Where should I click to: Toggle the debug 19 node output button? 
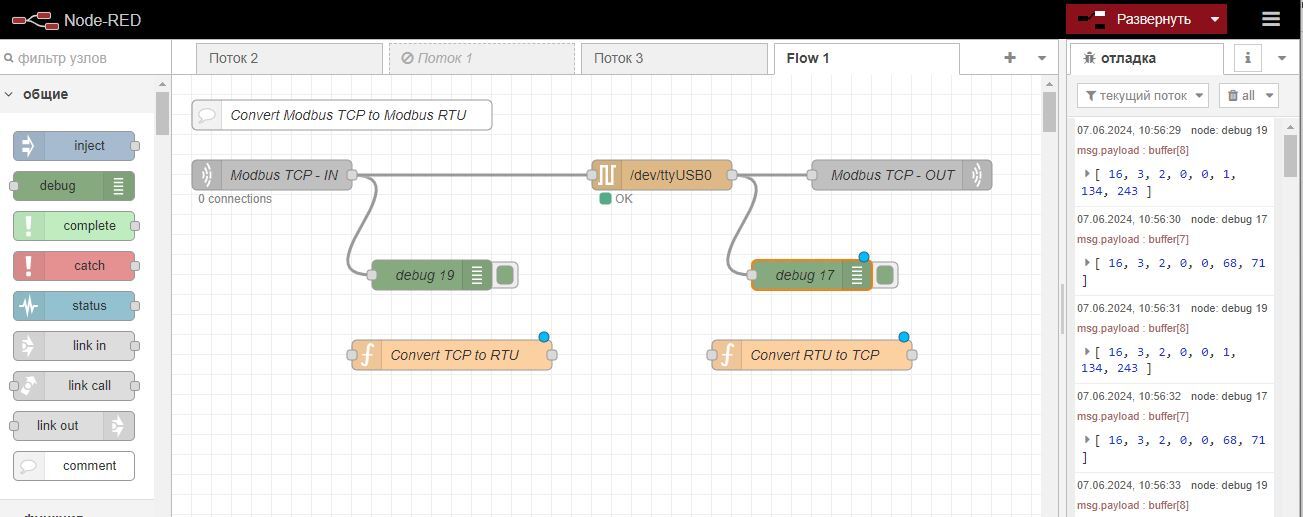point(505,275)
